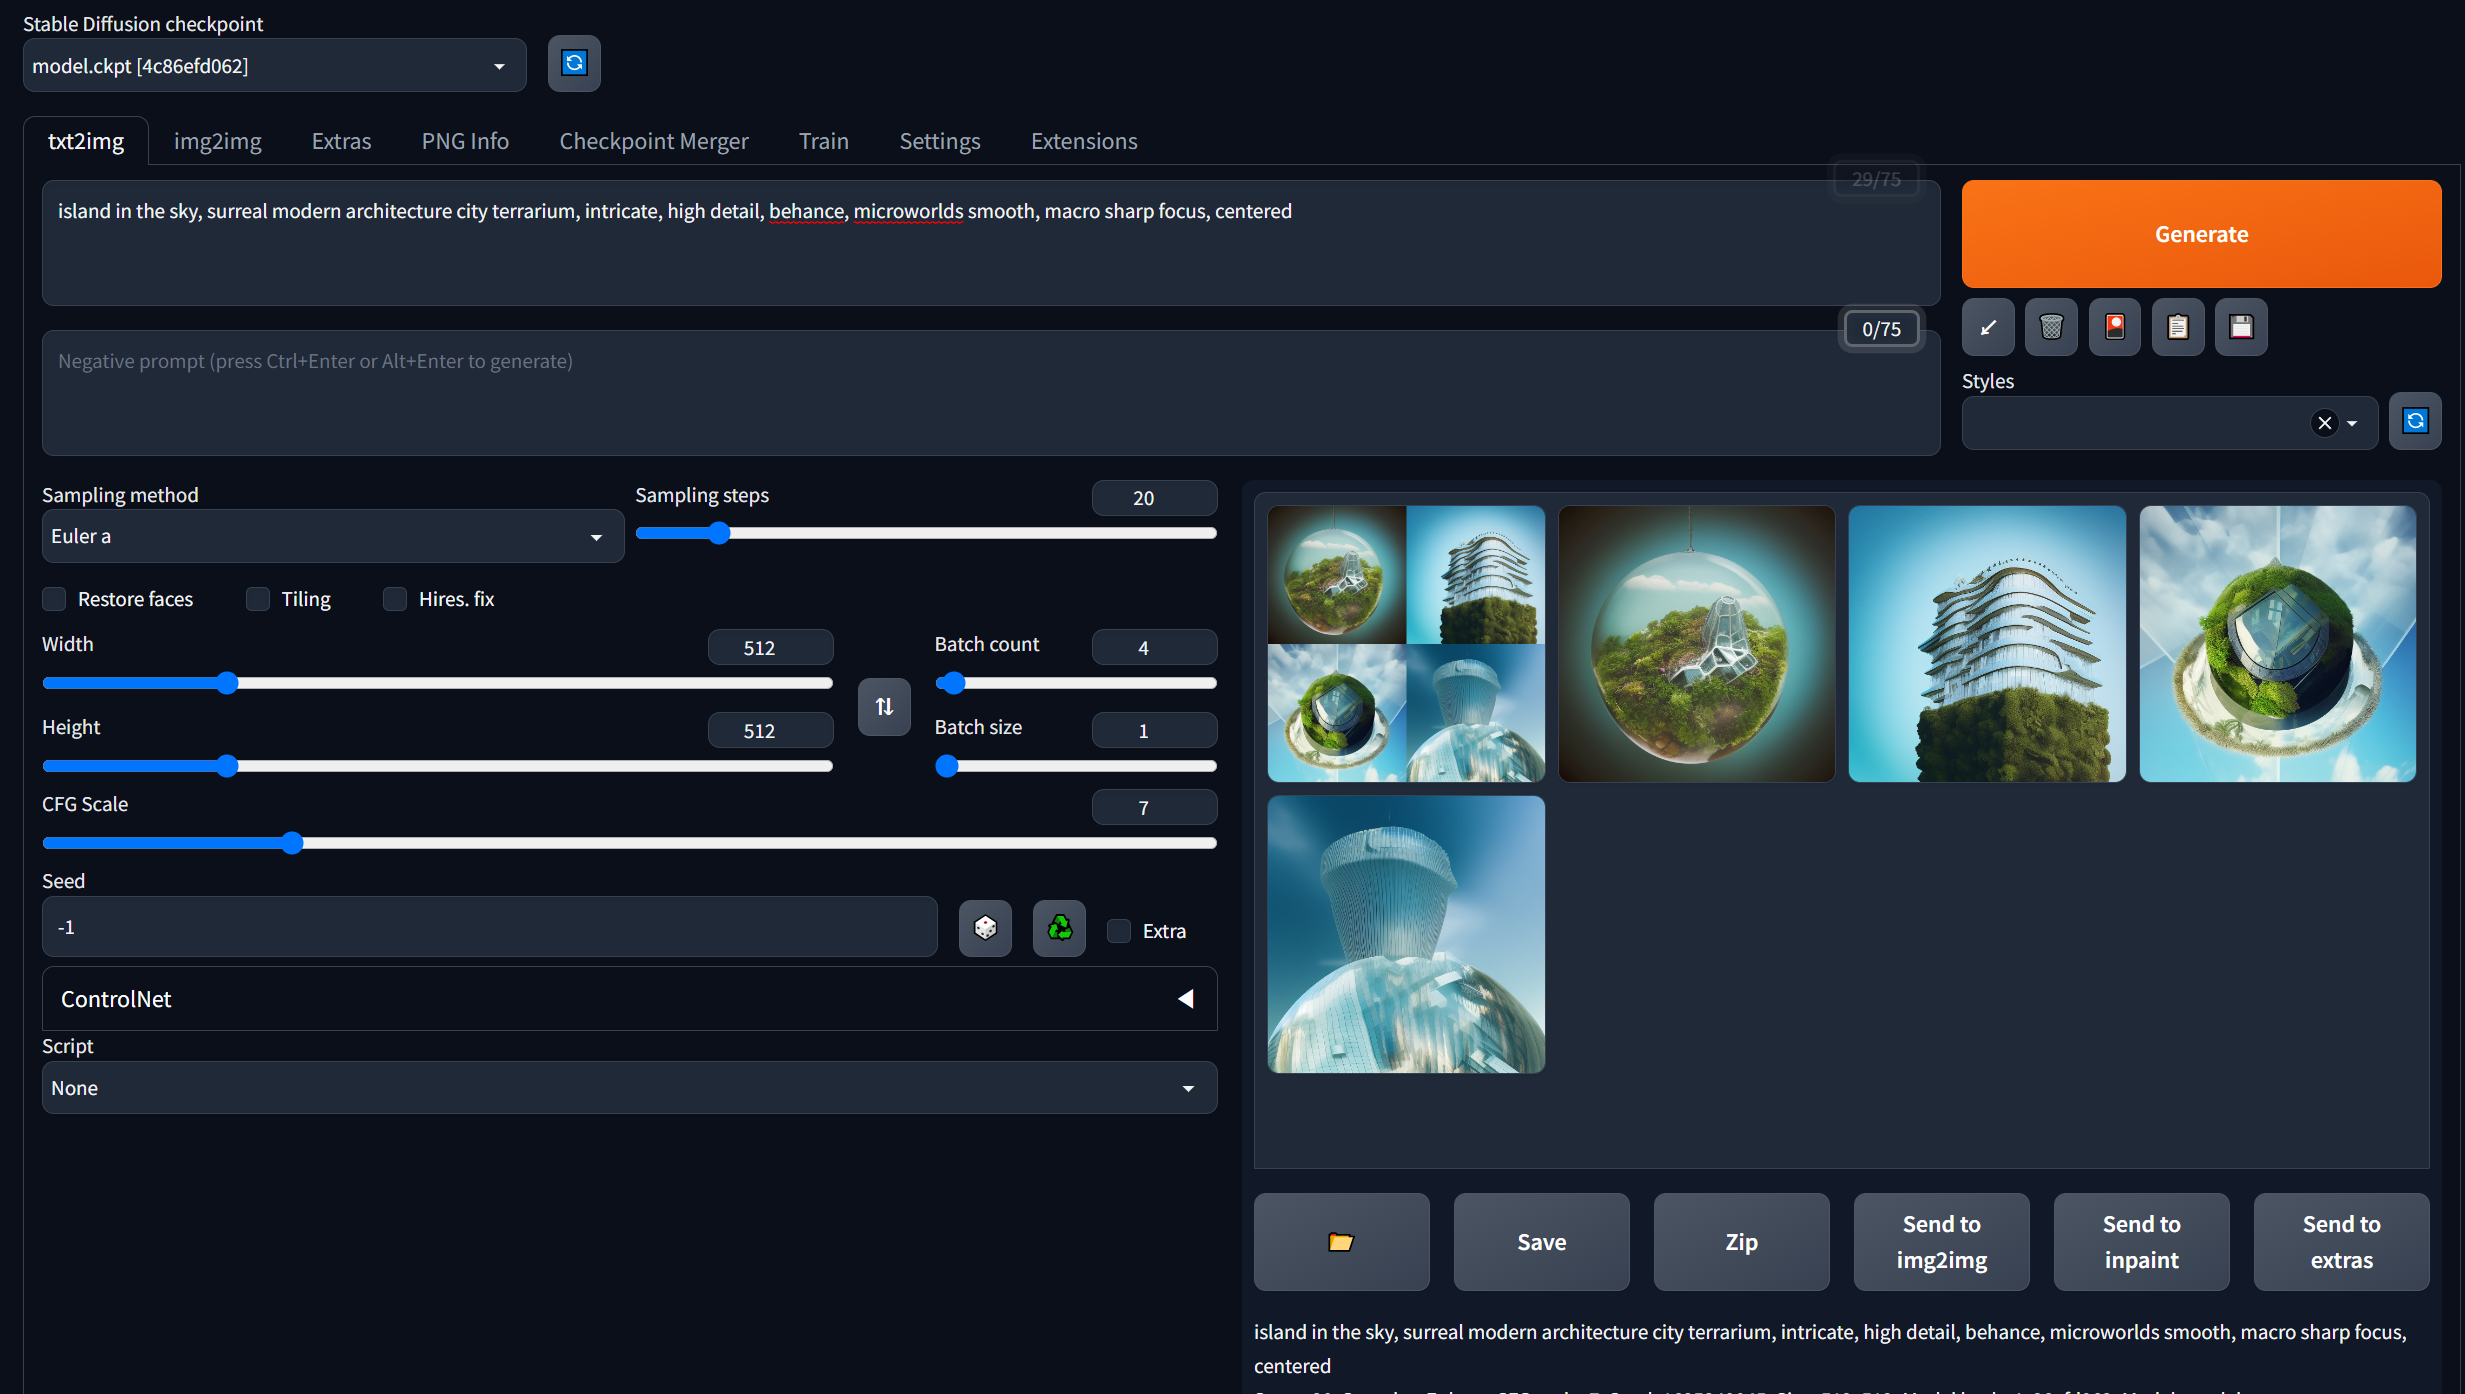Screen dimensions: 2465x1394
Task: Open the output images folder
Action: 1341,1242
